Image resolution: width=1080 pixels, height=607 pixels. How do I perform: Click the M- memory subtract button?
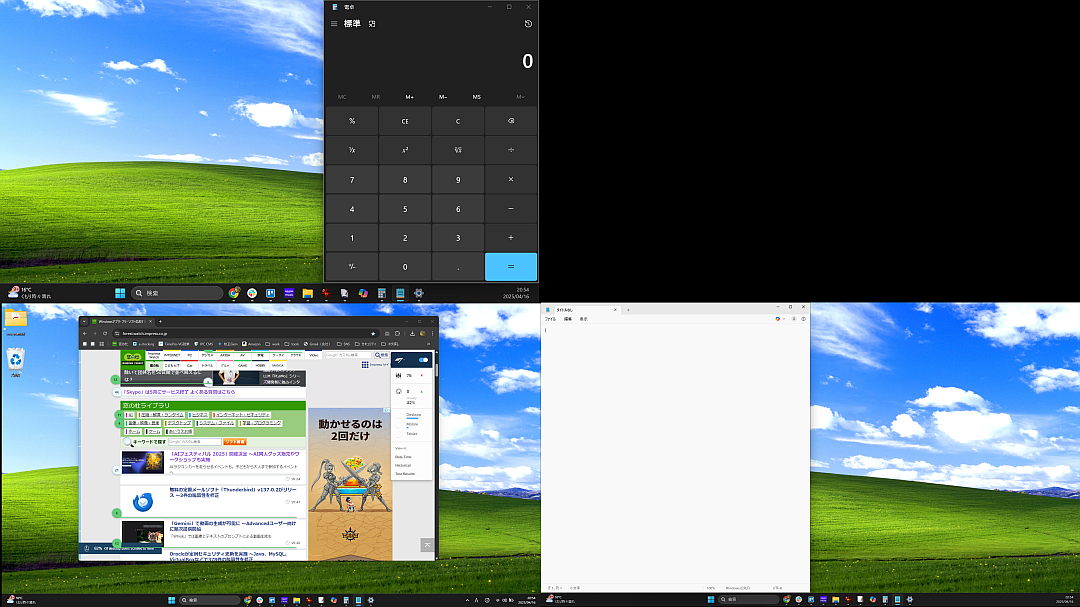pyautogui.click(x=443, y=97)
